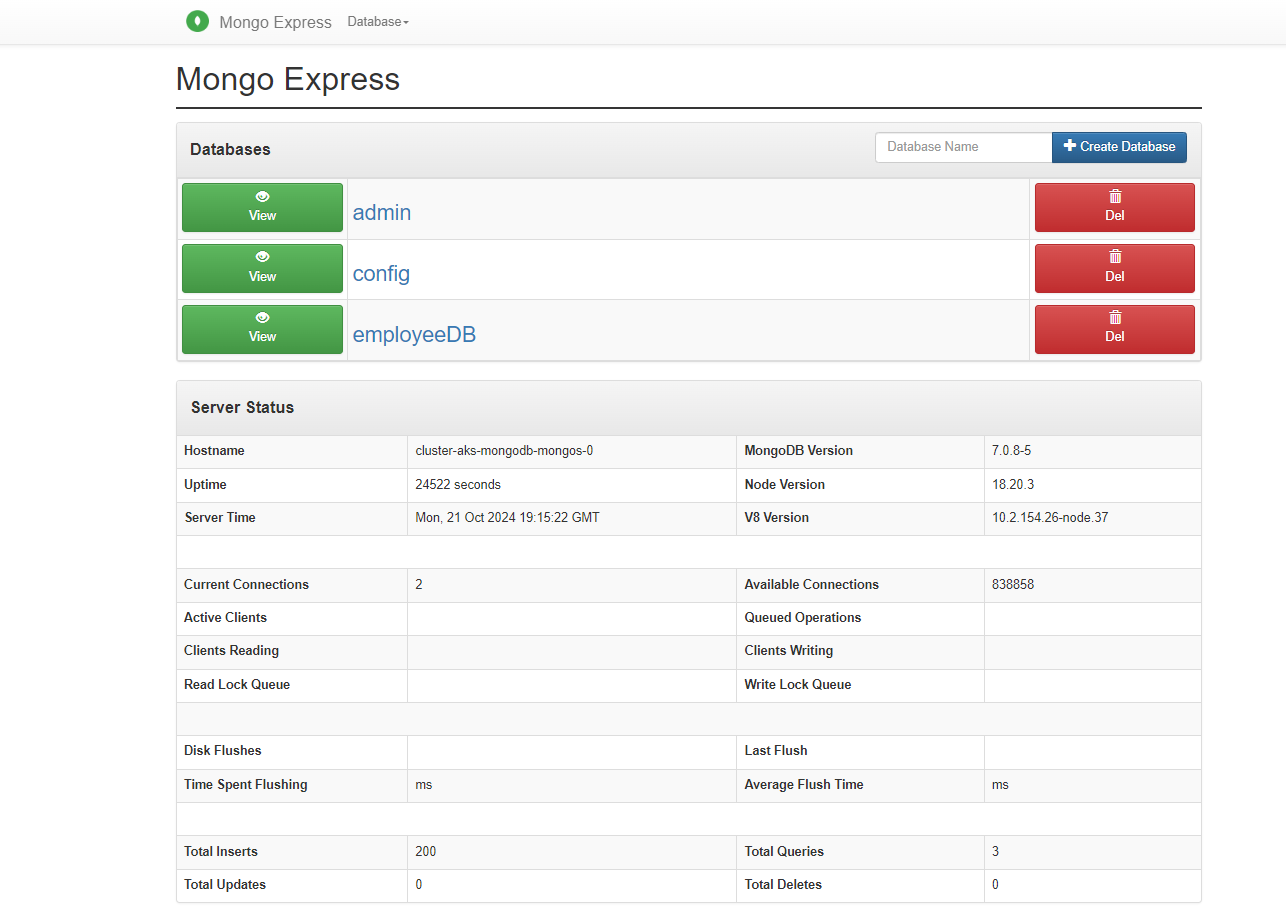Click the Read Lock Queue label

pos(237,685)
